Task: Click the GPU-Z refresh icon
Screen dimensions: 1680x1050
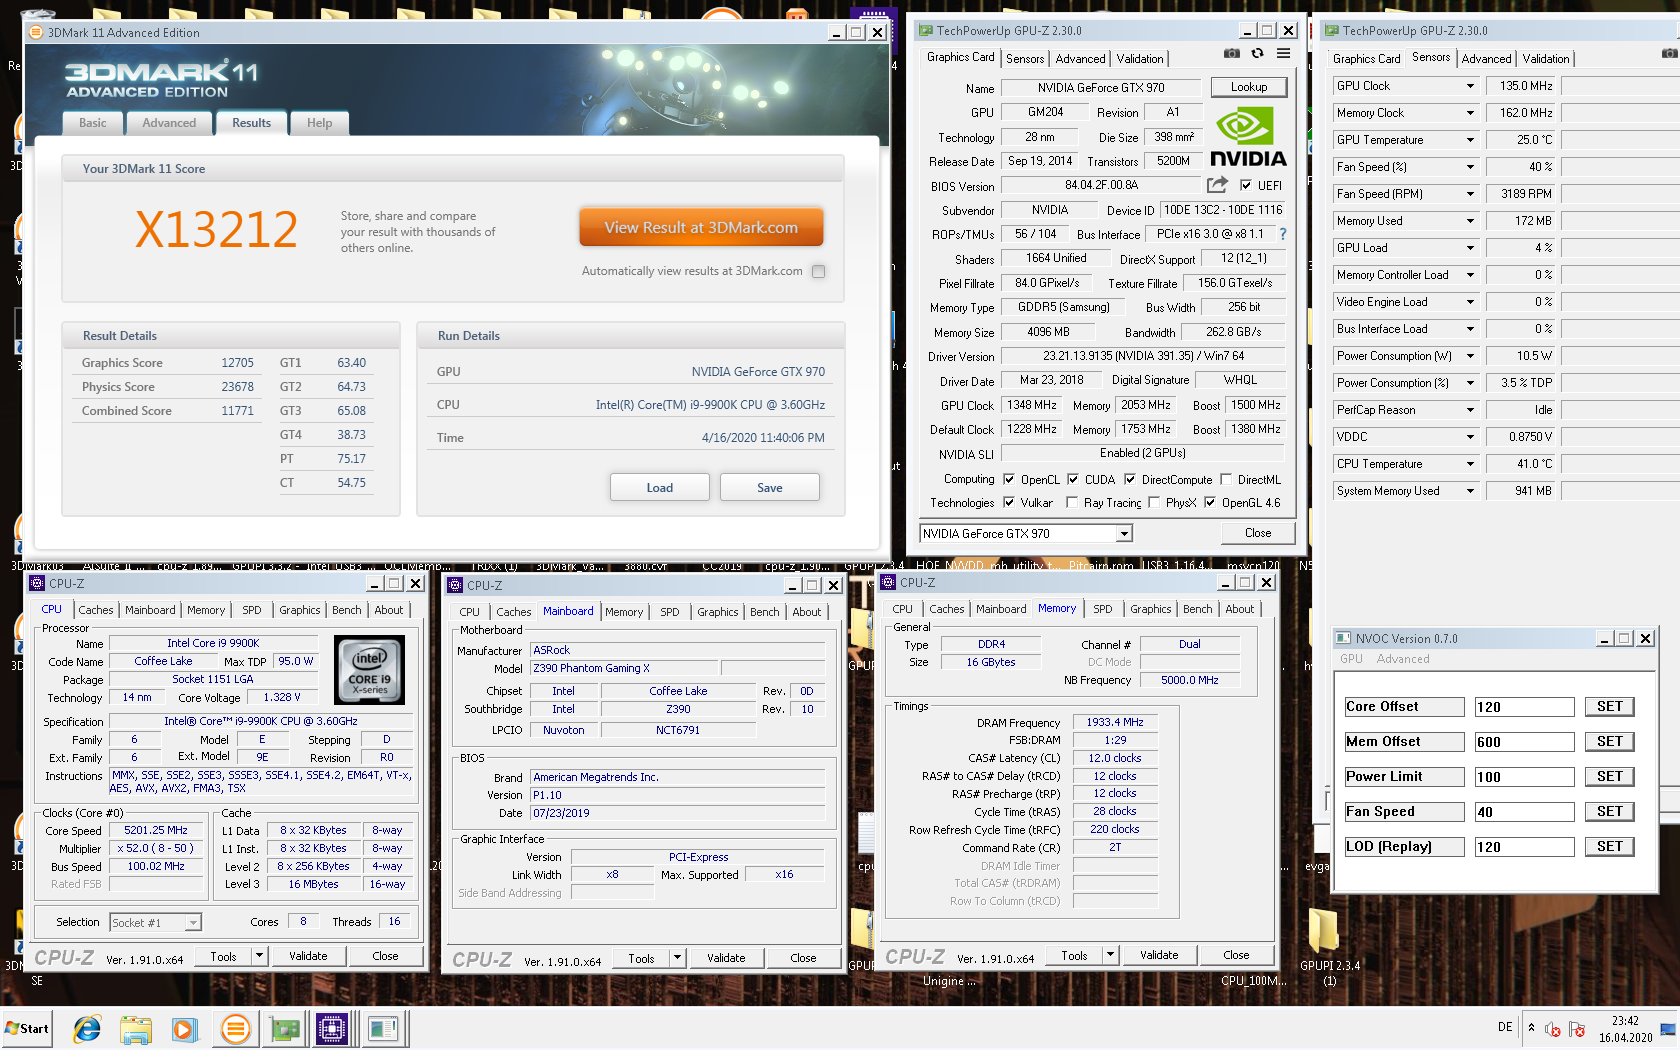Action: tap(1258, 54)
